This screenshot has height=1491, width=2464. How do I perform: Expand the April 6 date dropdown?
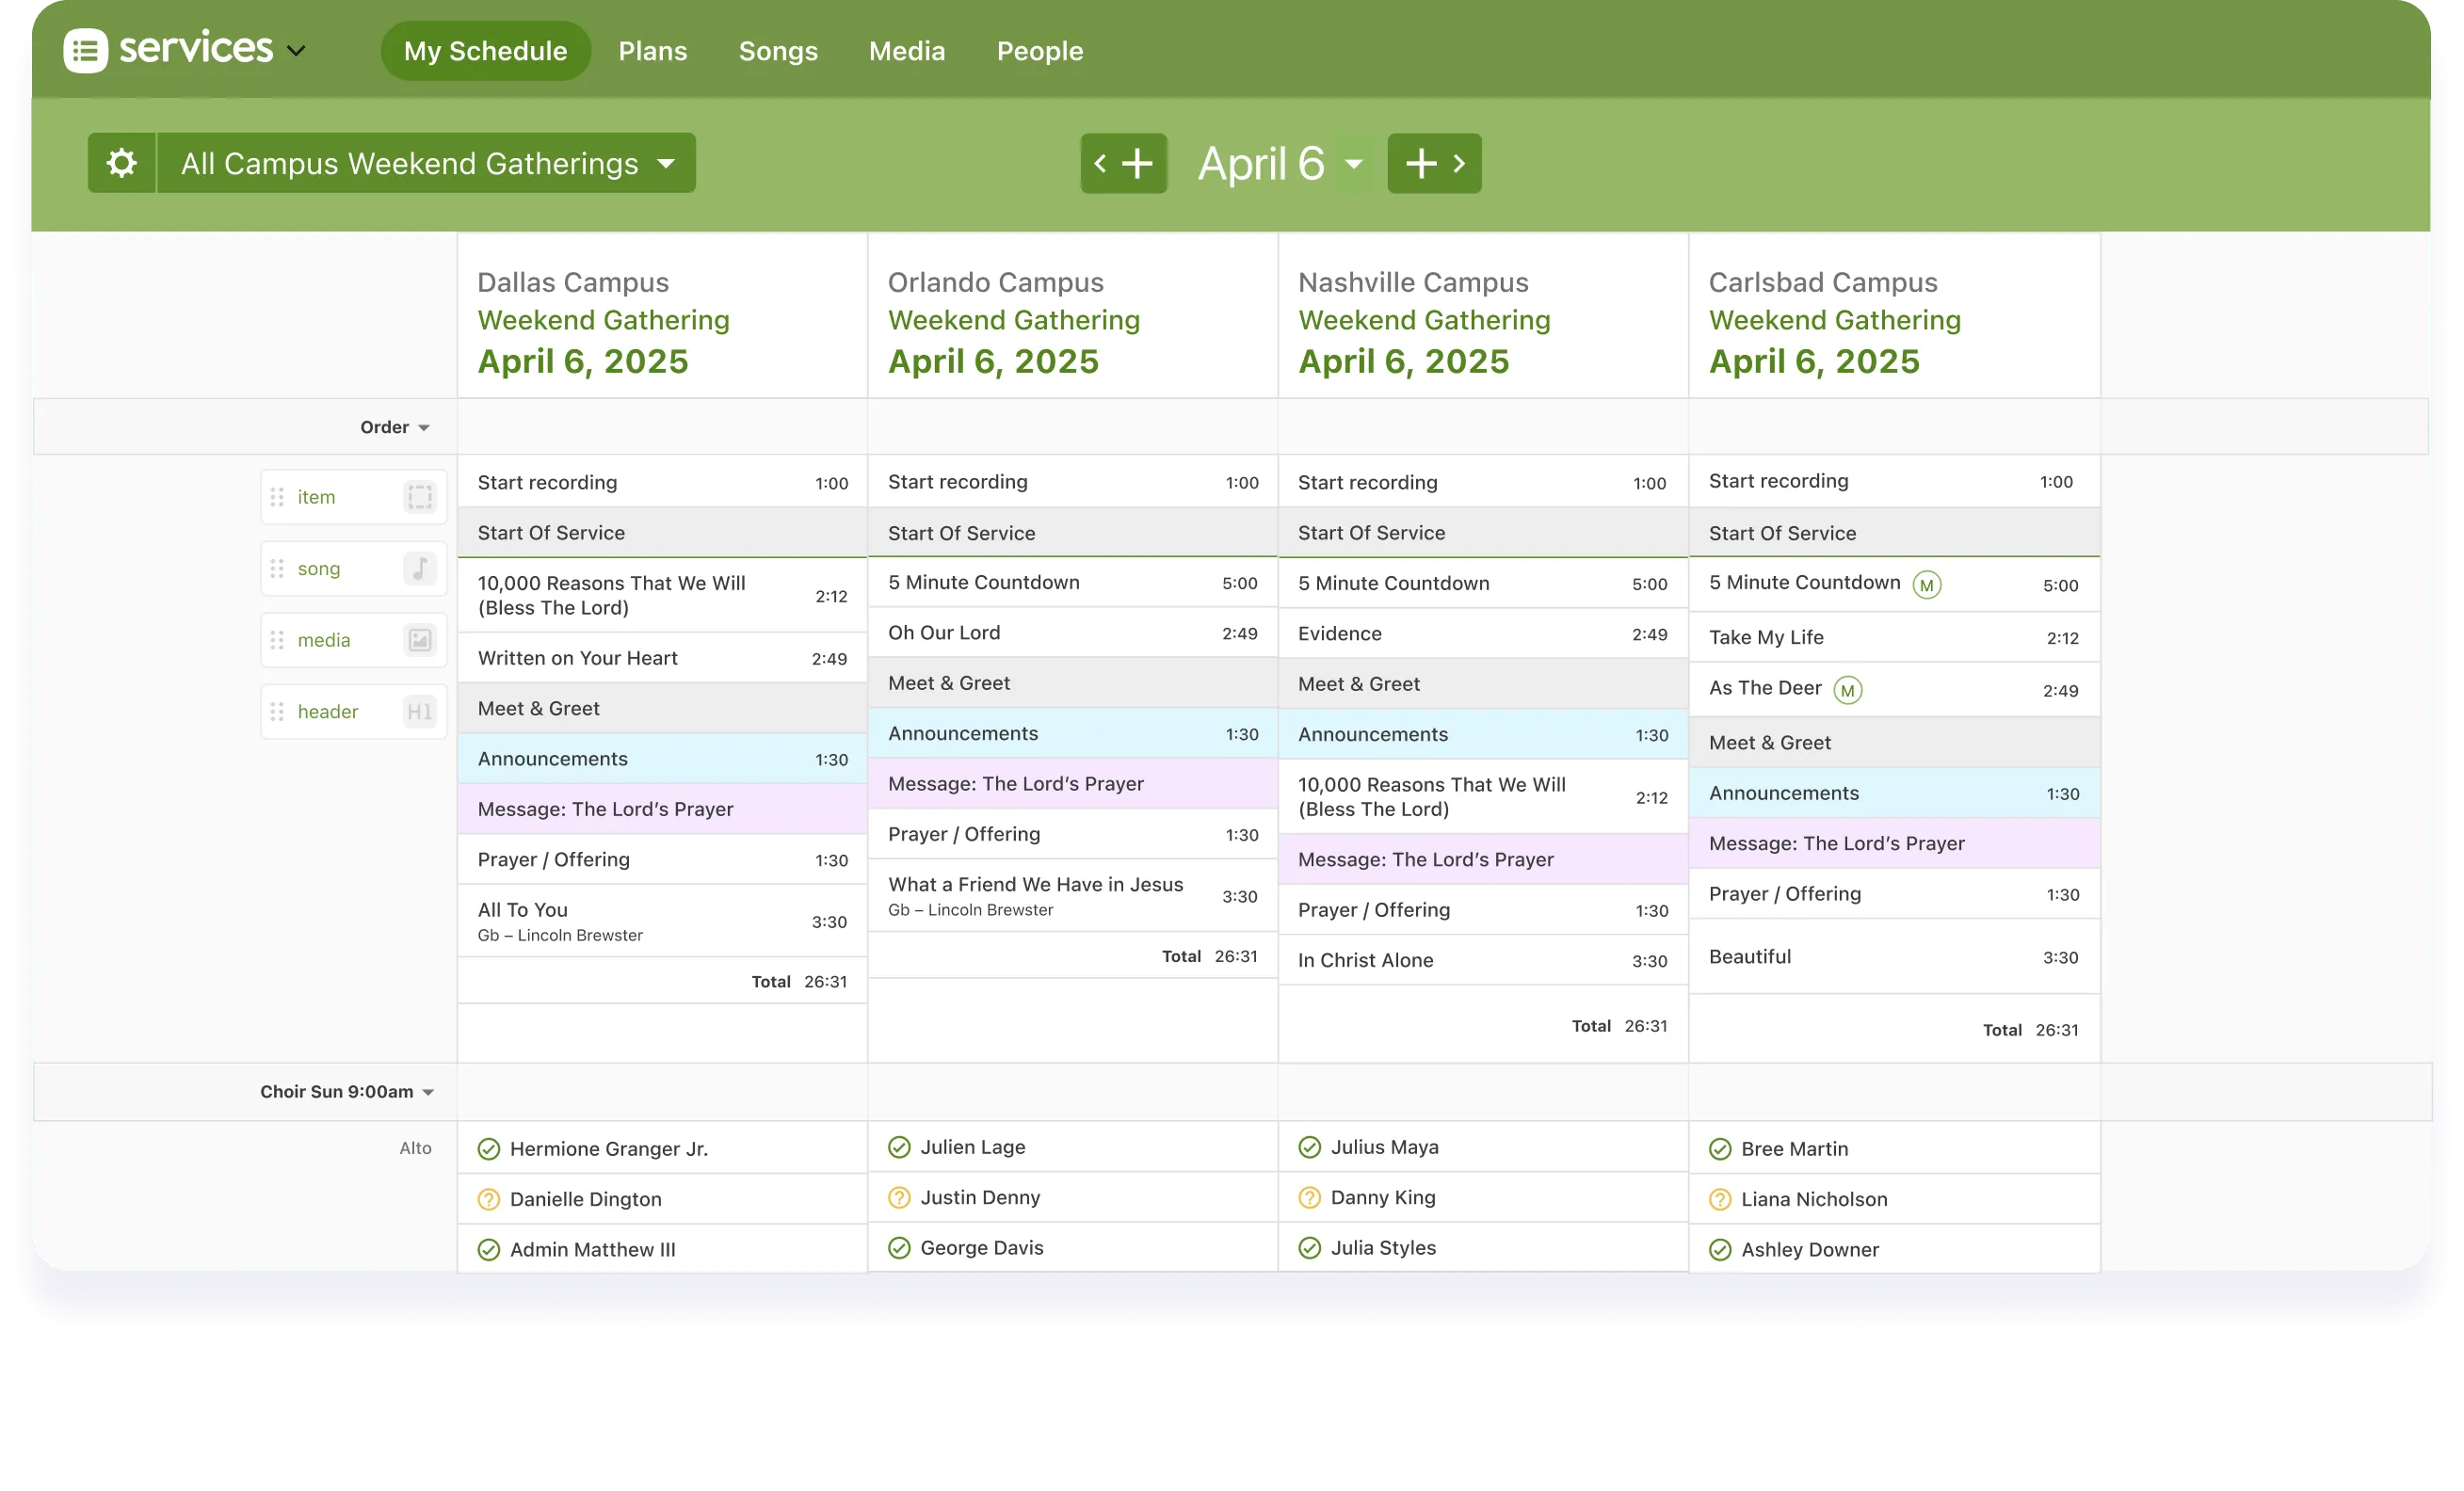point(1354,163)
